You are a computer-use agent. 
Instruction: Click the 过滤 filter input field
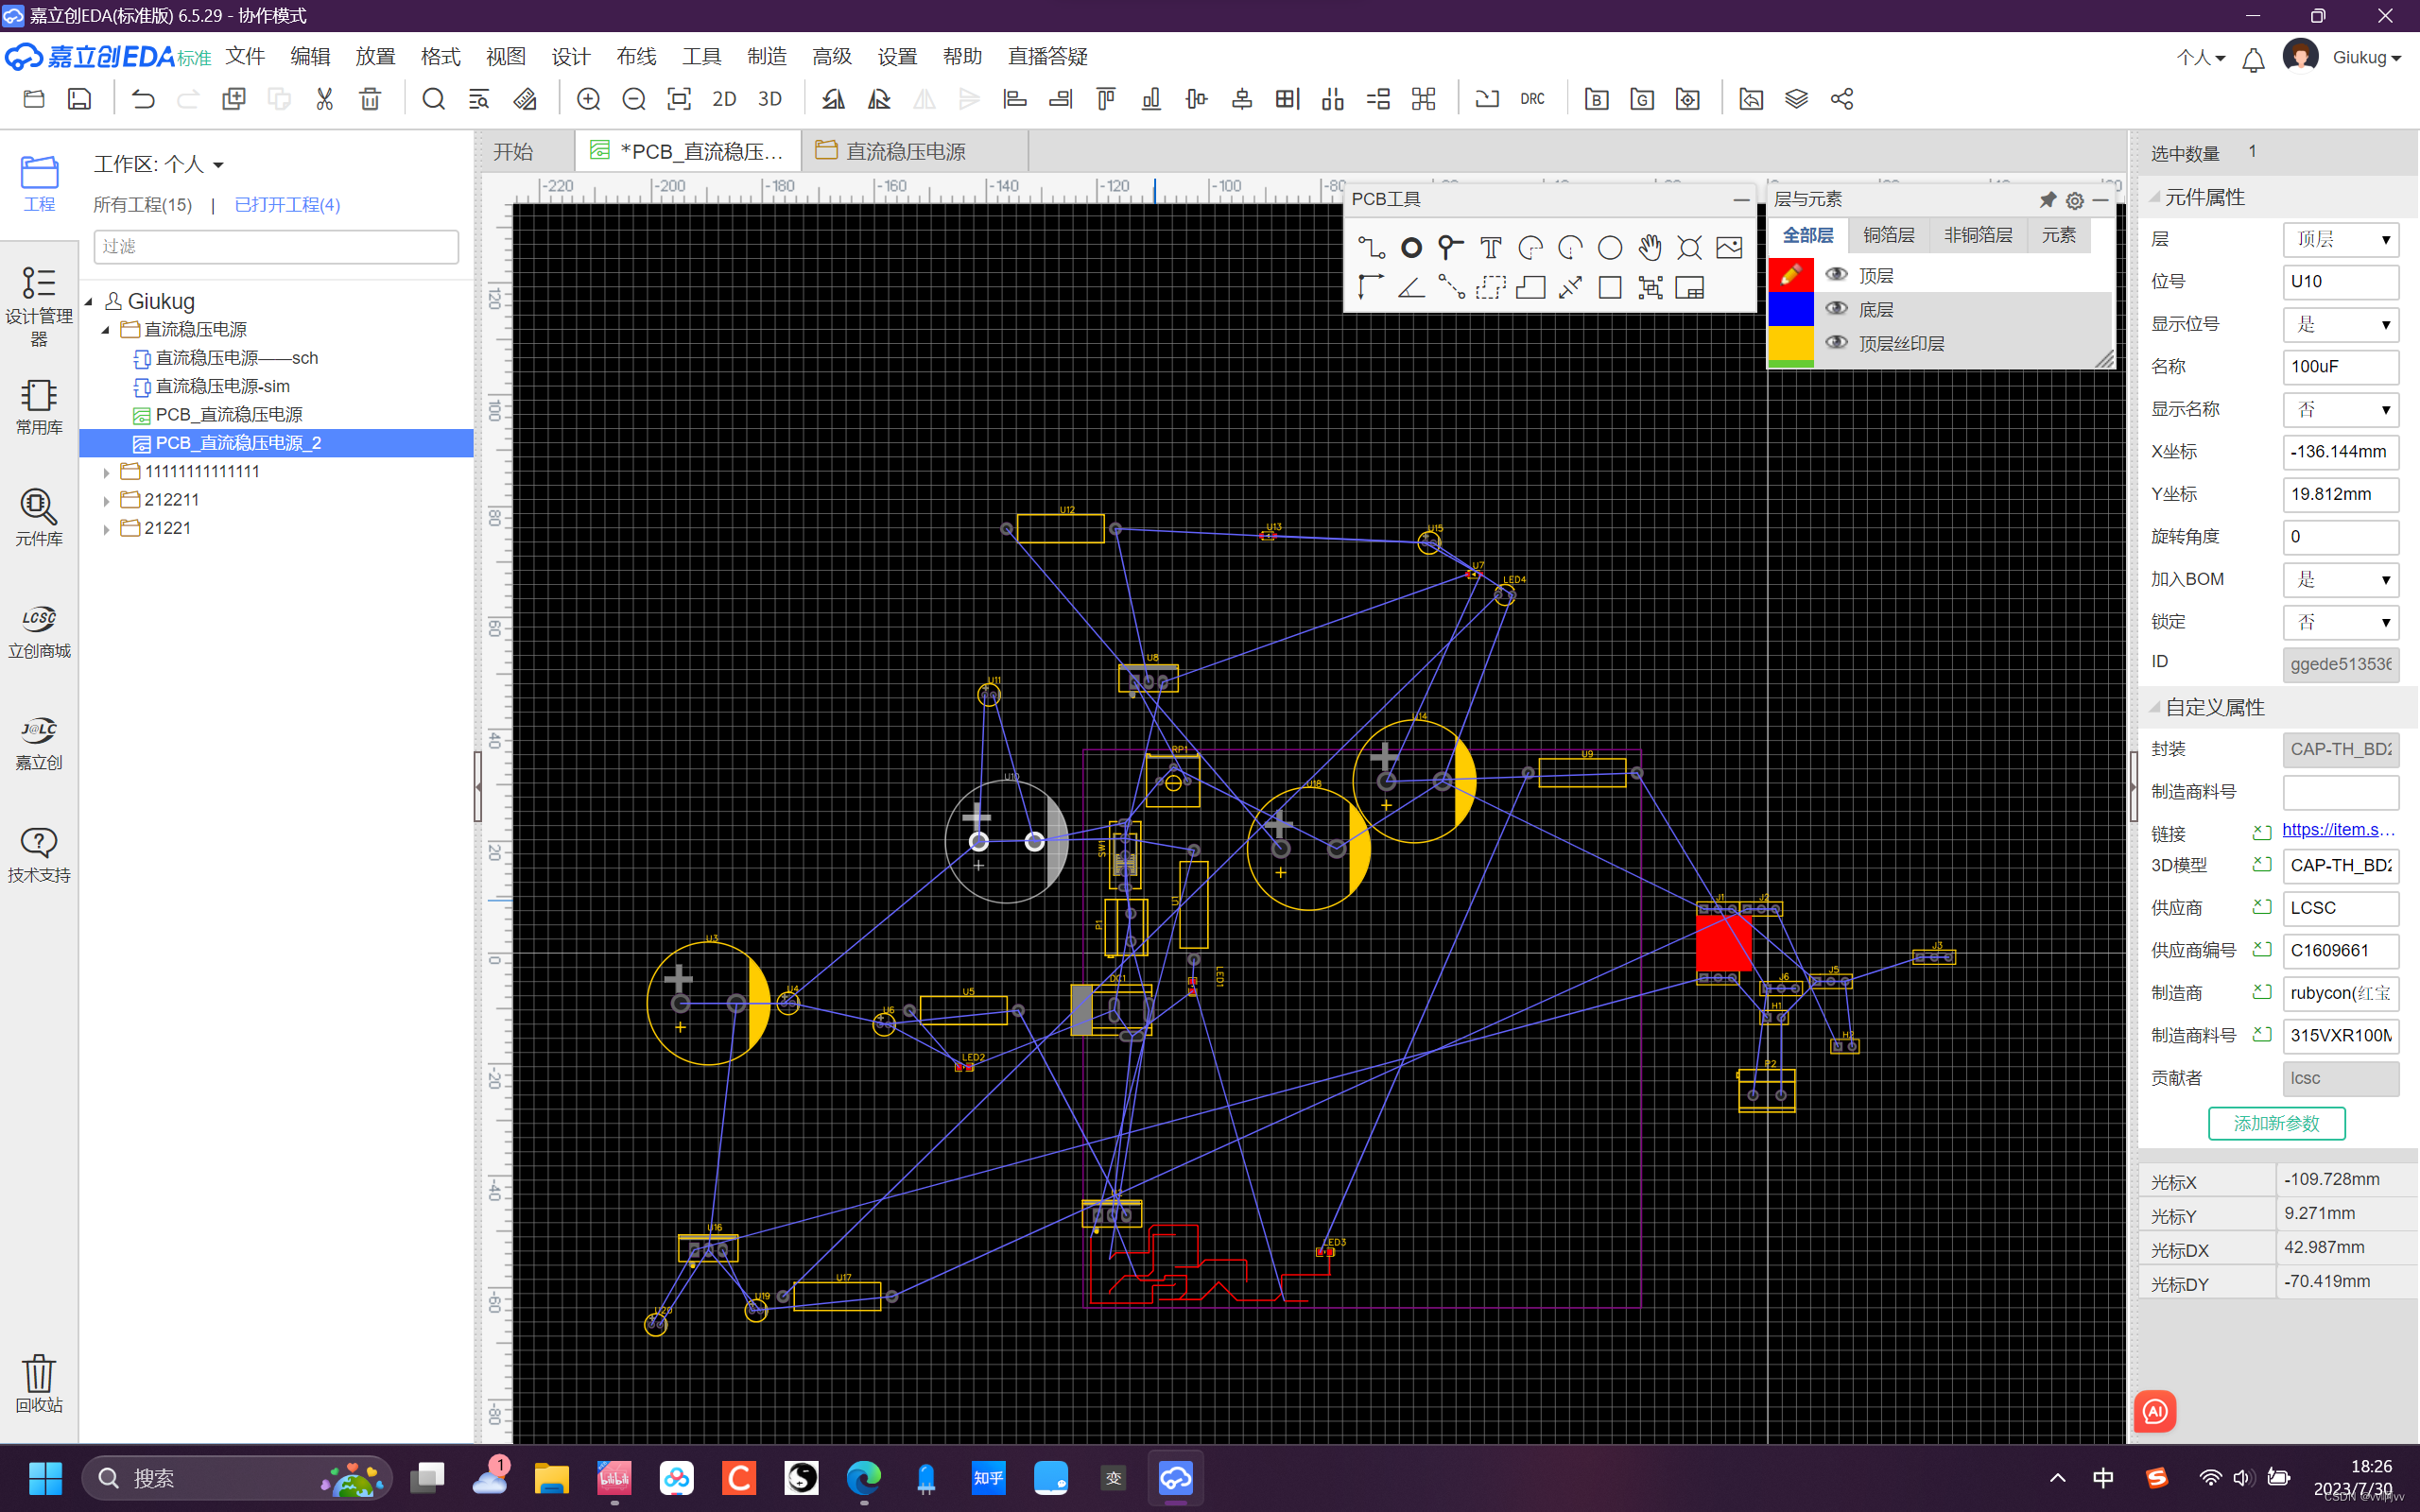(276, 246)
